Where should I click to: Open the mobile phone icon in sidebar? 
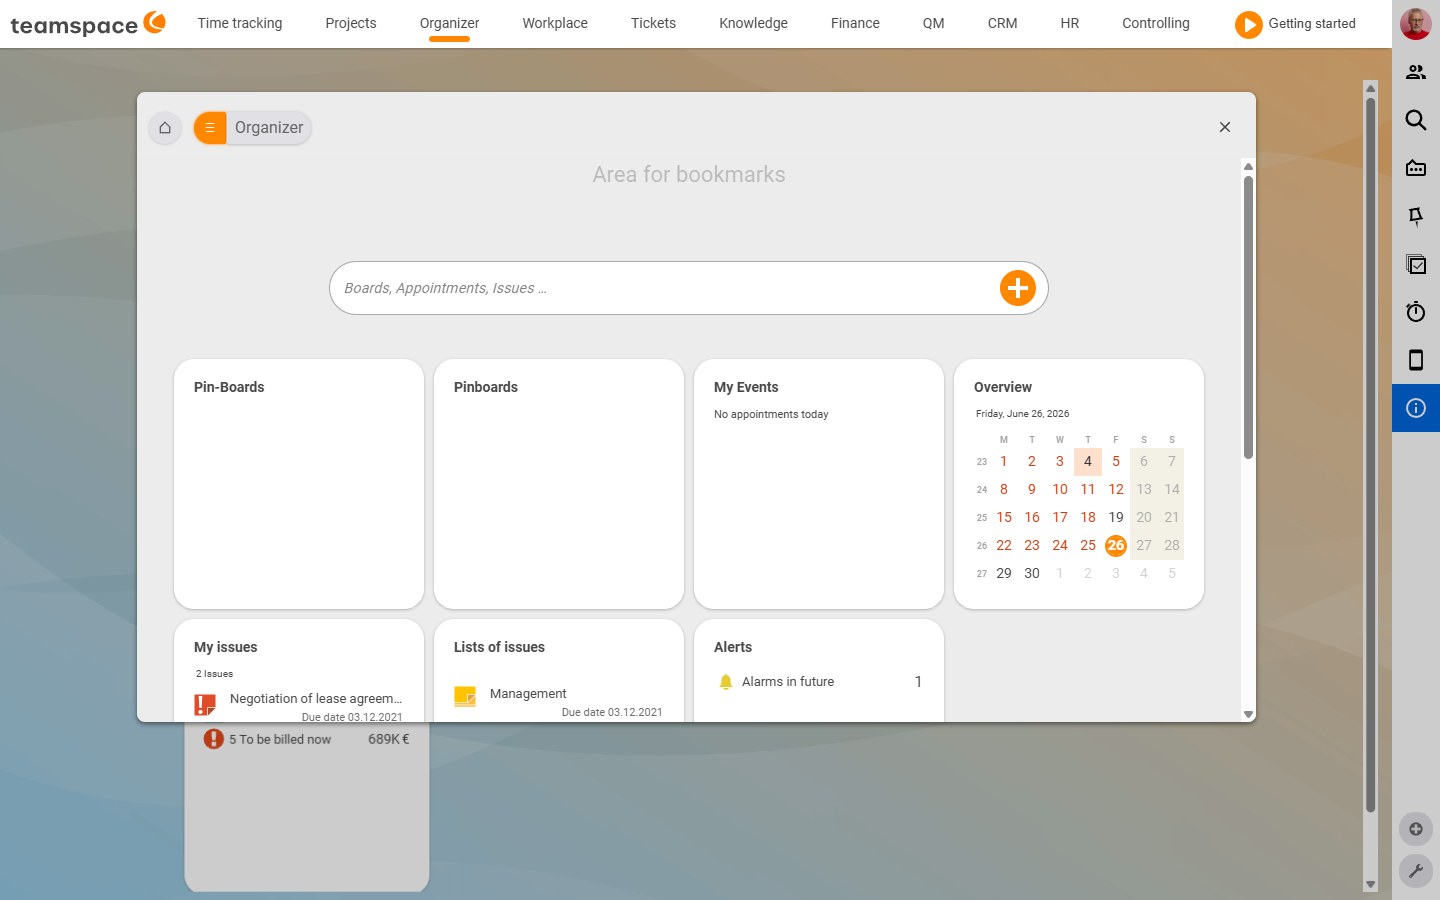click(1416, 360)
